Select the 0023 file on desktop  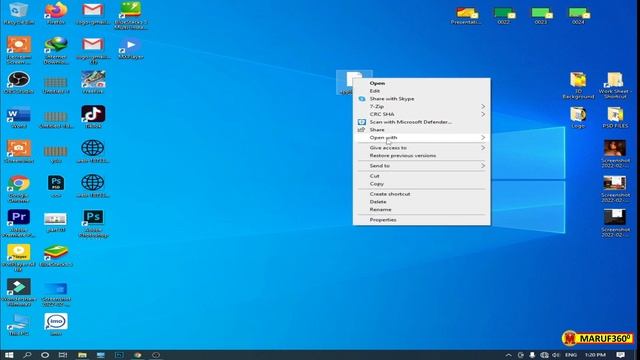[x=541, y=16]
